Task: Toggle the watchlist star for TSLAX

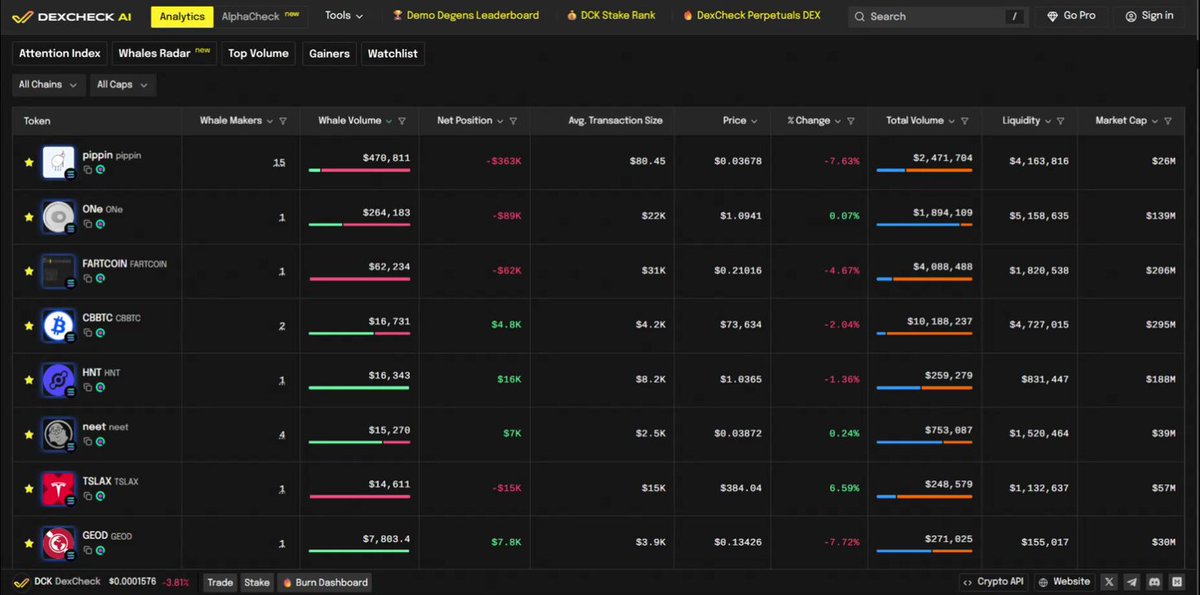Action: 29,488
